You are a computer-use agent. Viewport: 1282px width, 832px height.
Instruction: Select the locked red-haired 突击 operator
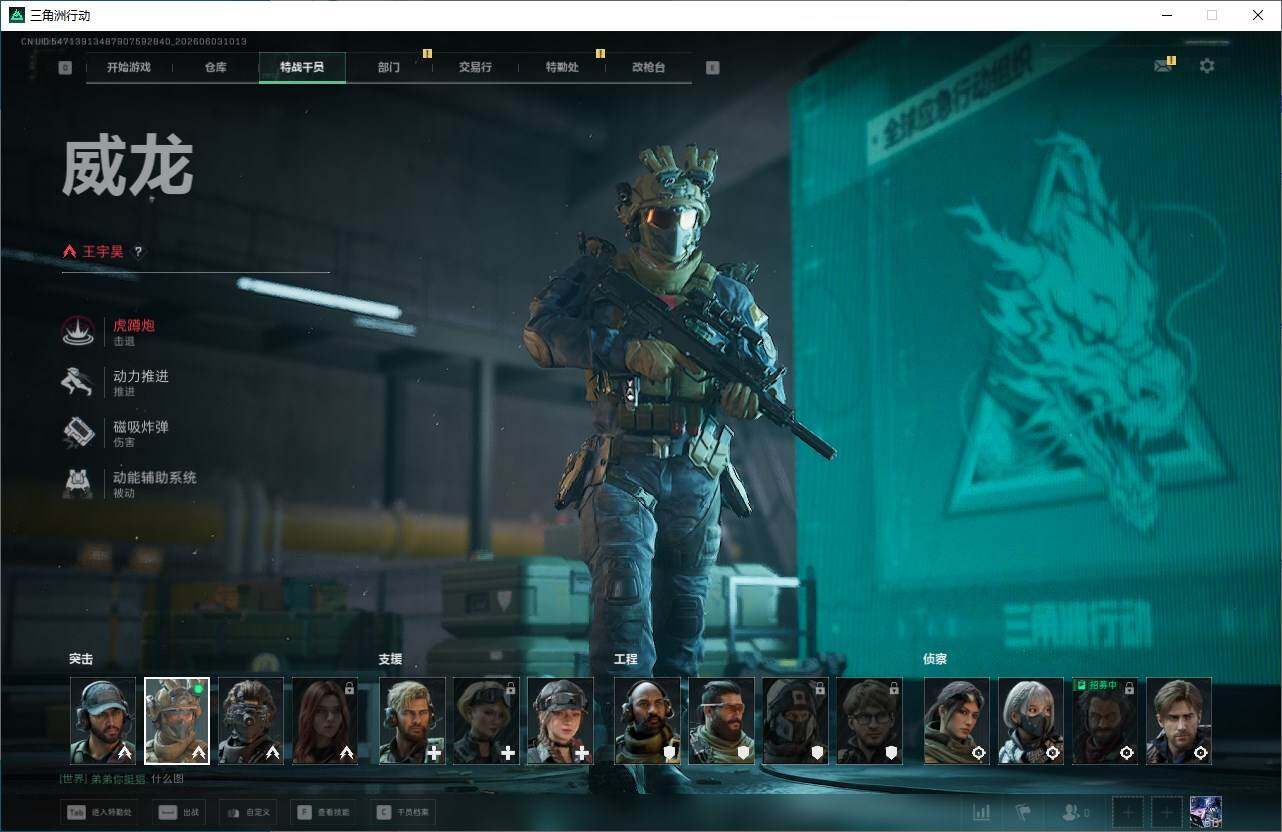(x=325, y=721)
